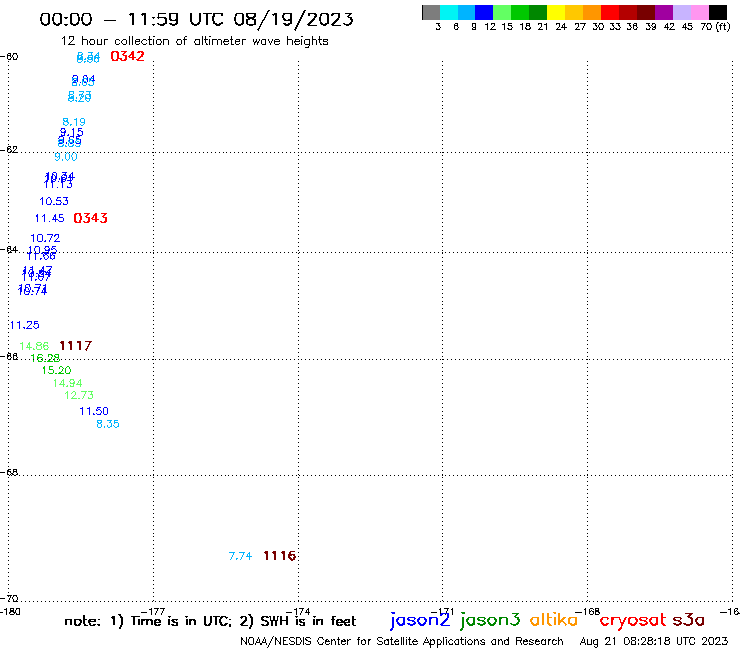This screenshot has width=740, height=650.
Task: Click the jason3 legend label
Action: [x=490, y=620]
